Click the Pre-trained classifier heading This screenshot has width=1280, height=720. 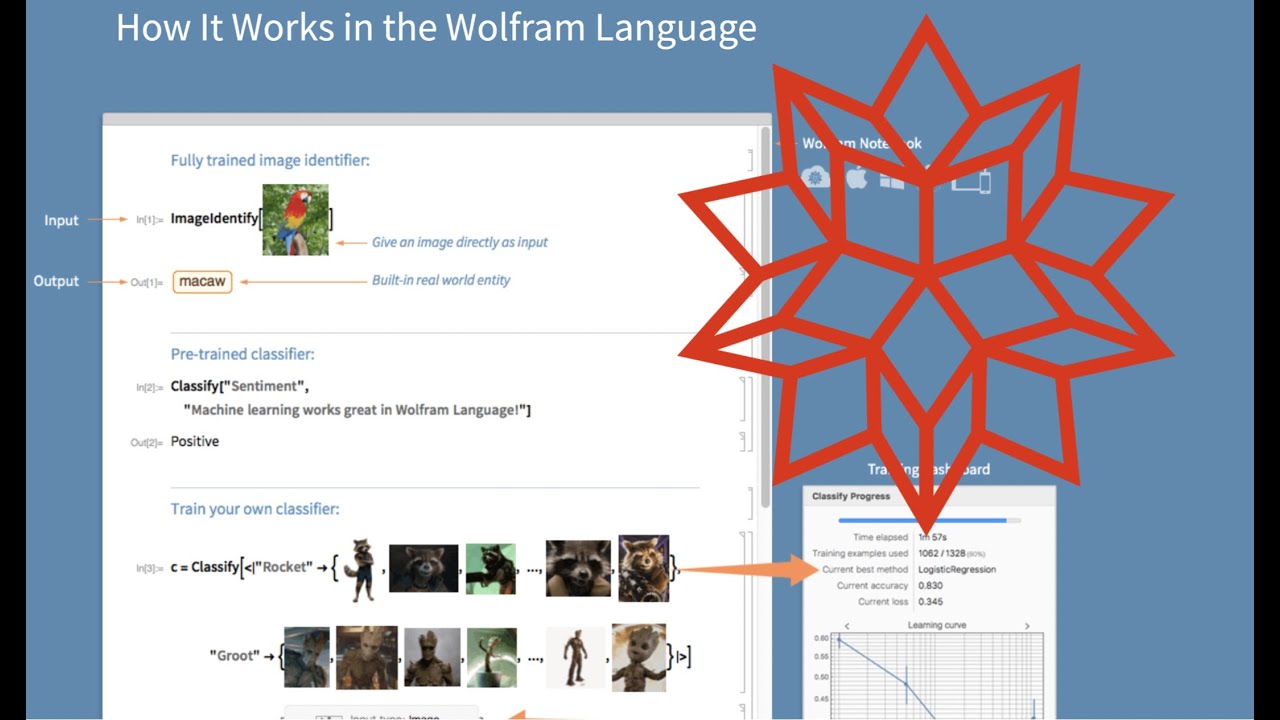242,354
